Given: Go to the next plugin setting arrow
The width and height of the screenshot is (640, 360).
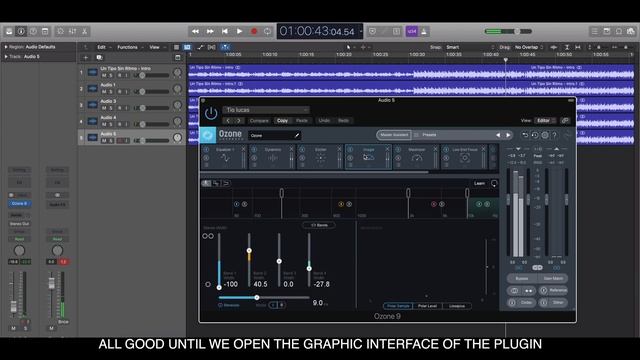Looking at the screenshot, I should 239,121.
